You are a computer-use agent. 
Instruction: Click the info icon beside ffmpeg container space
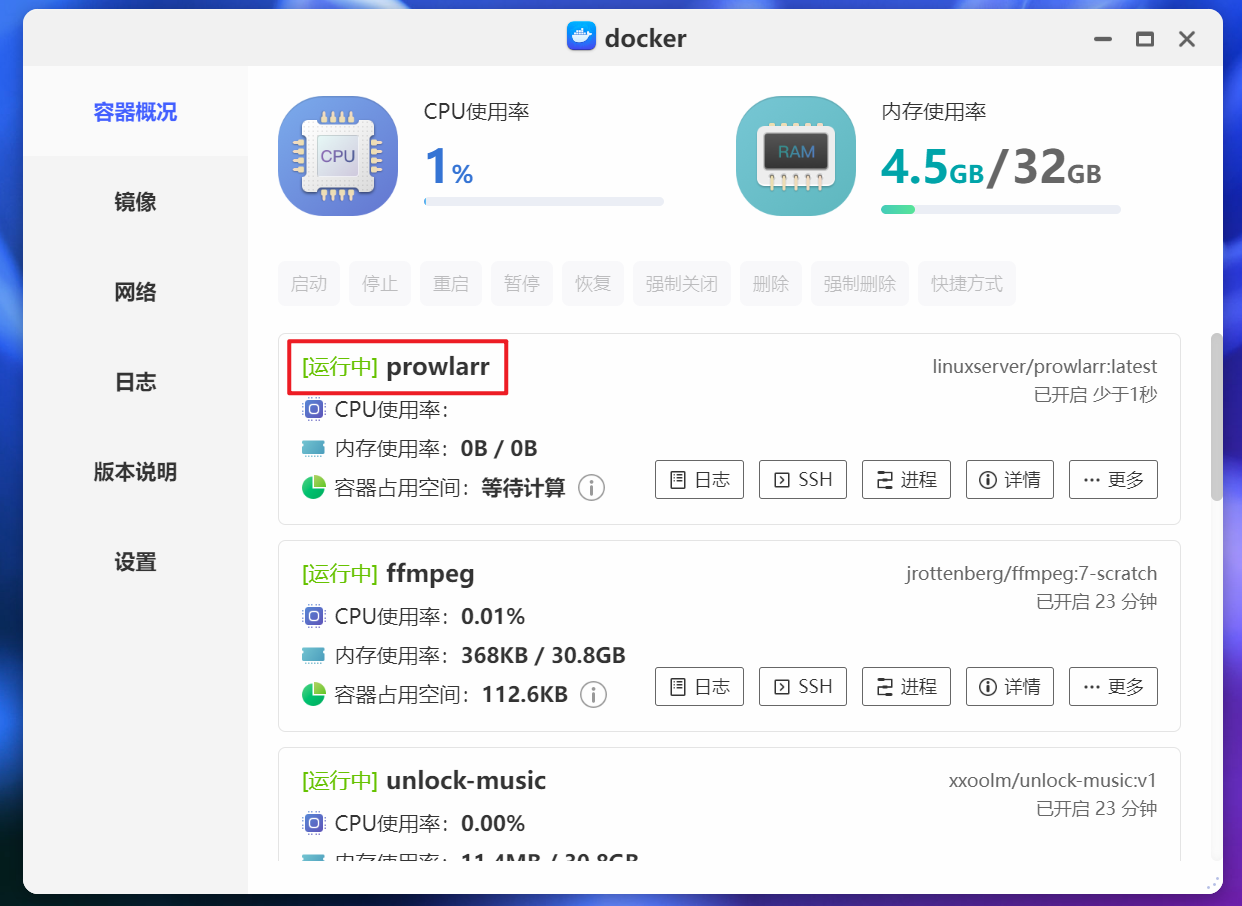[594, 694]
